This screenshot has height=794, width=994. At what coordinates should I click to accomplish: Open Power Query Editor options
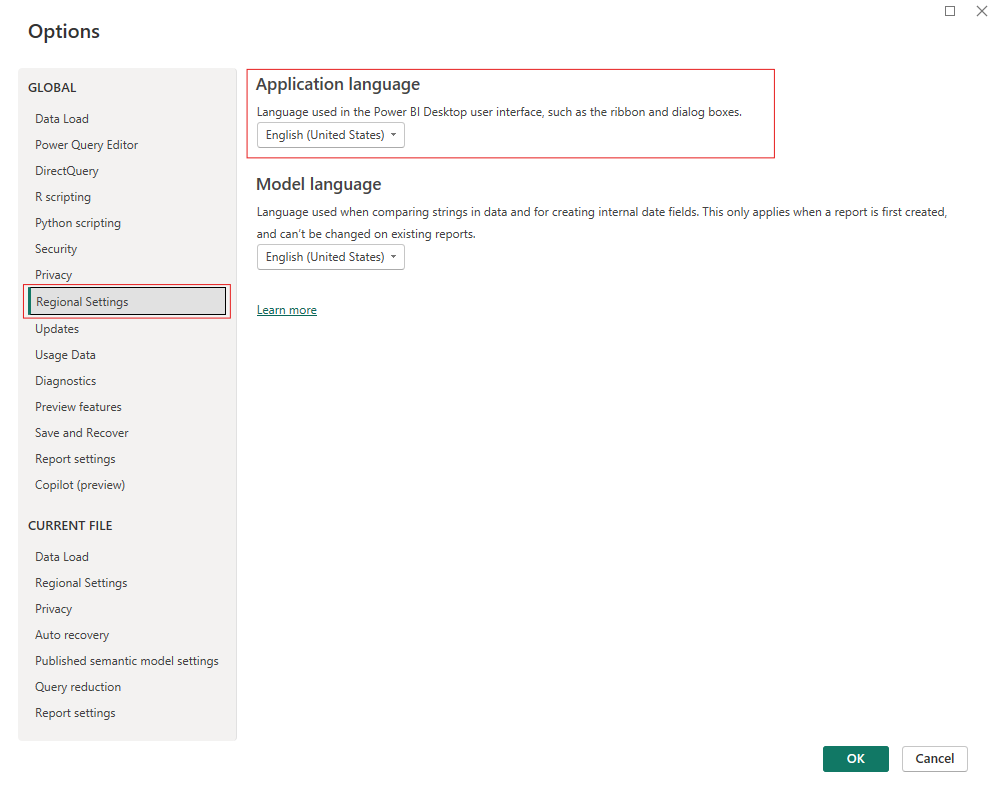86,144
